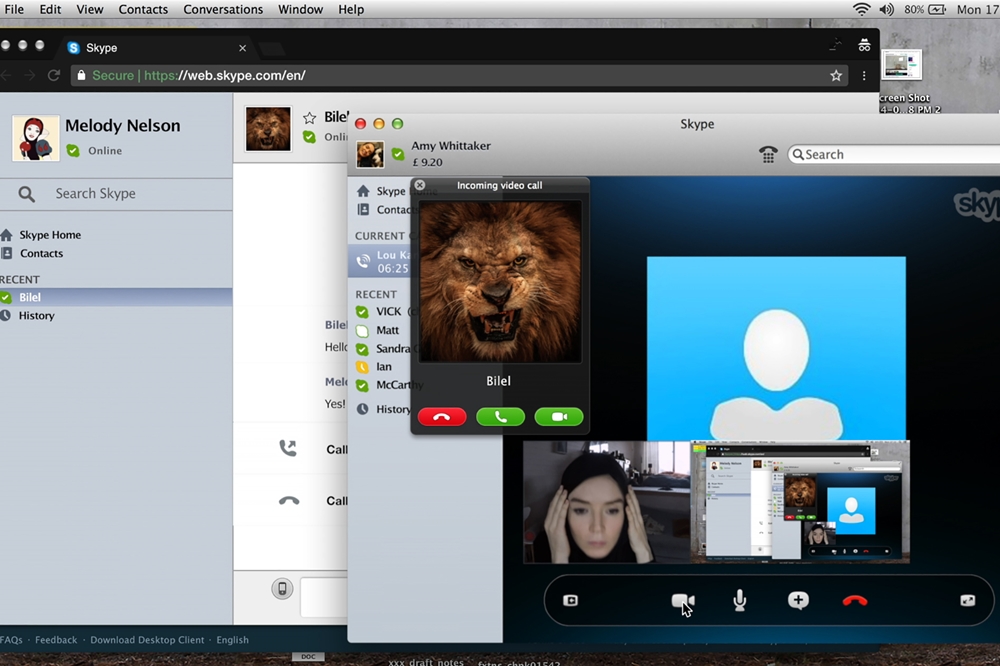1000x666 pixels.
Task: Open the plus menu in call controls
Action: pos(798,600)
